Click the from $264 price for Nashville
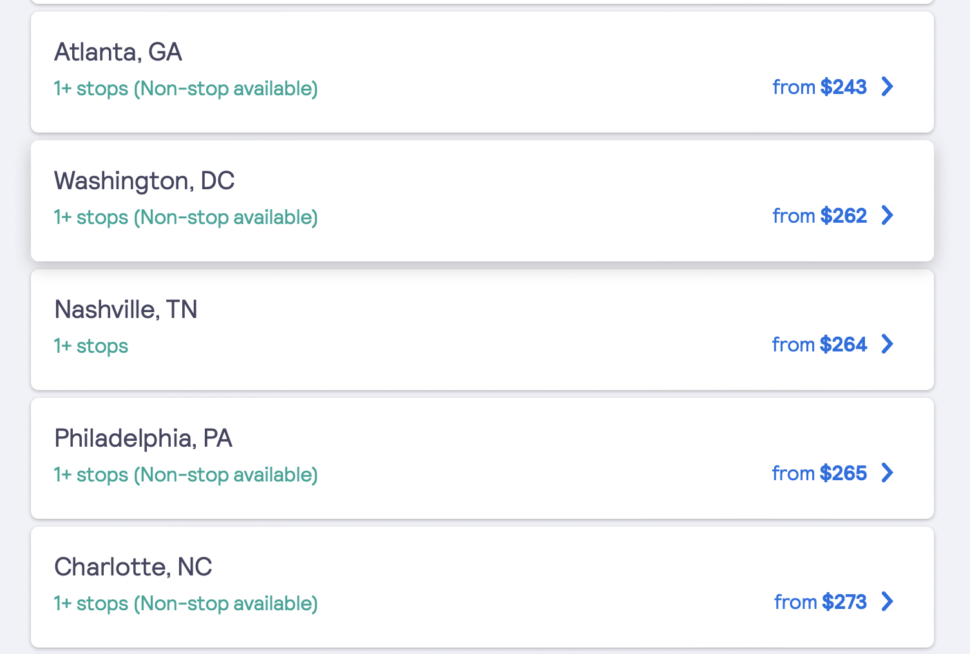The width and height of the screenshot is (970, 654). click(818, 344)
